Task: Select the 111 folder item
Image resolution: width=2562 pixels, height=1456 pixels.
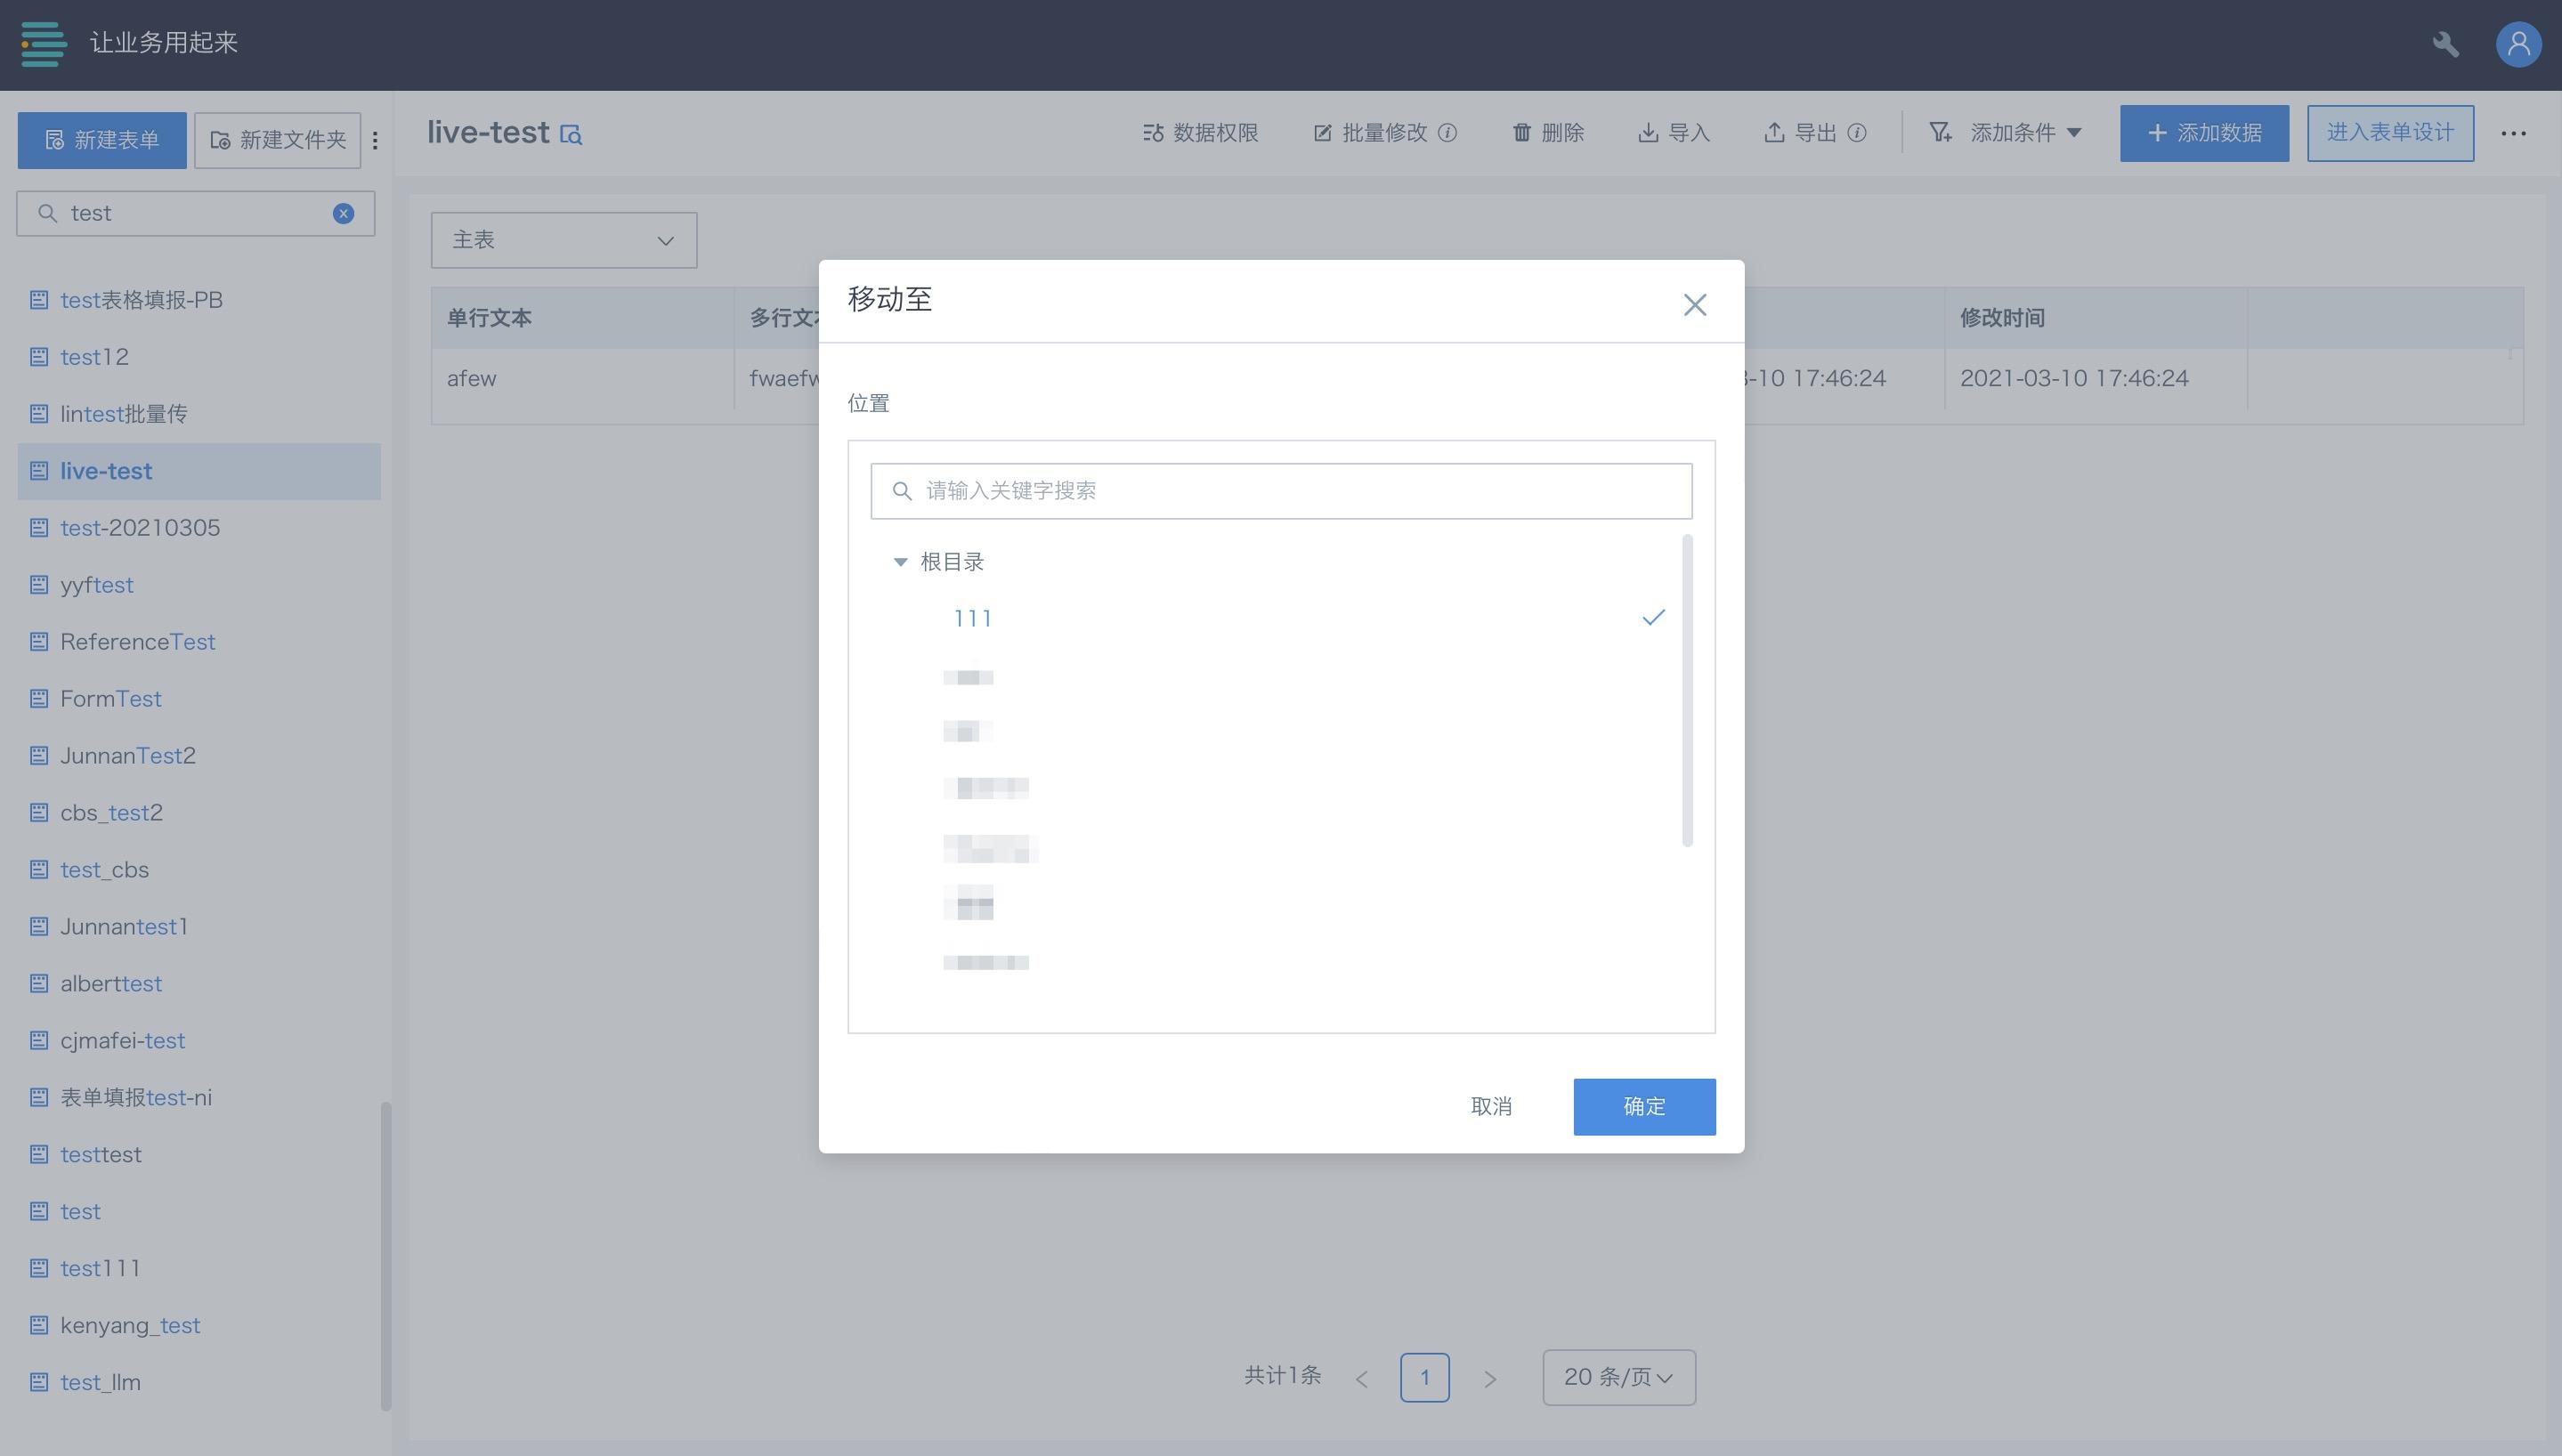Action: [x=972, y=618]
